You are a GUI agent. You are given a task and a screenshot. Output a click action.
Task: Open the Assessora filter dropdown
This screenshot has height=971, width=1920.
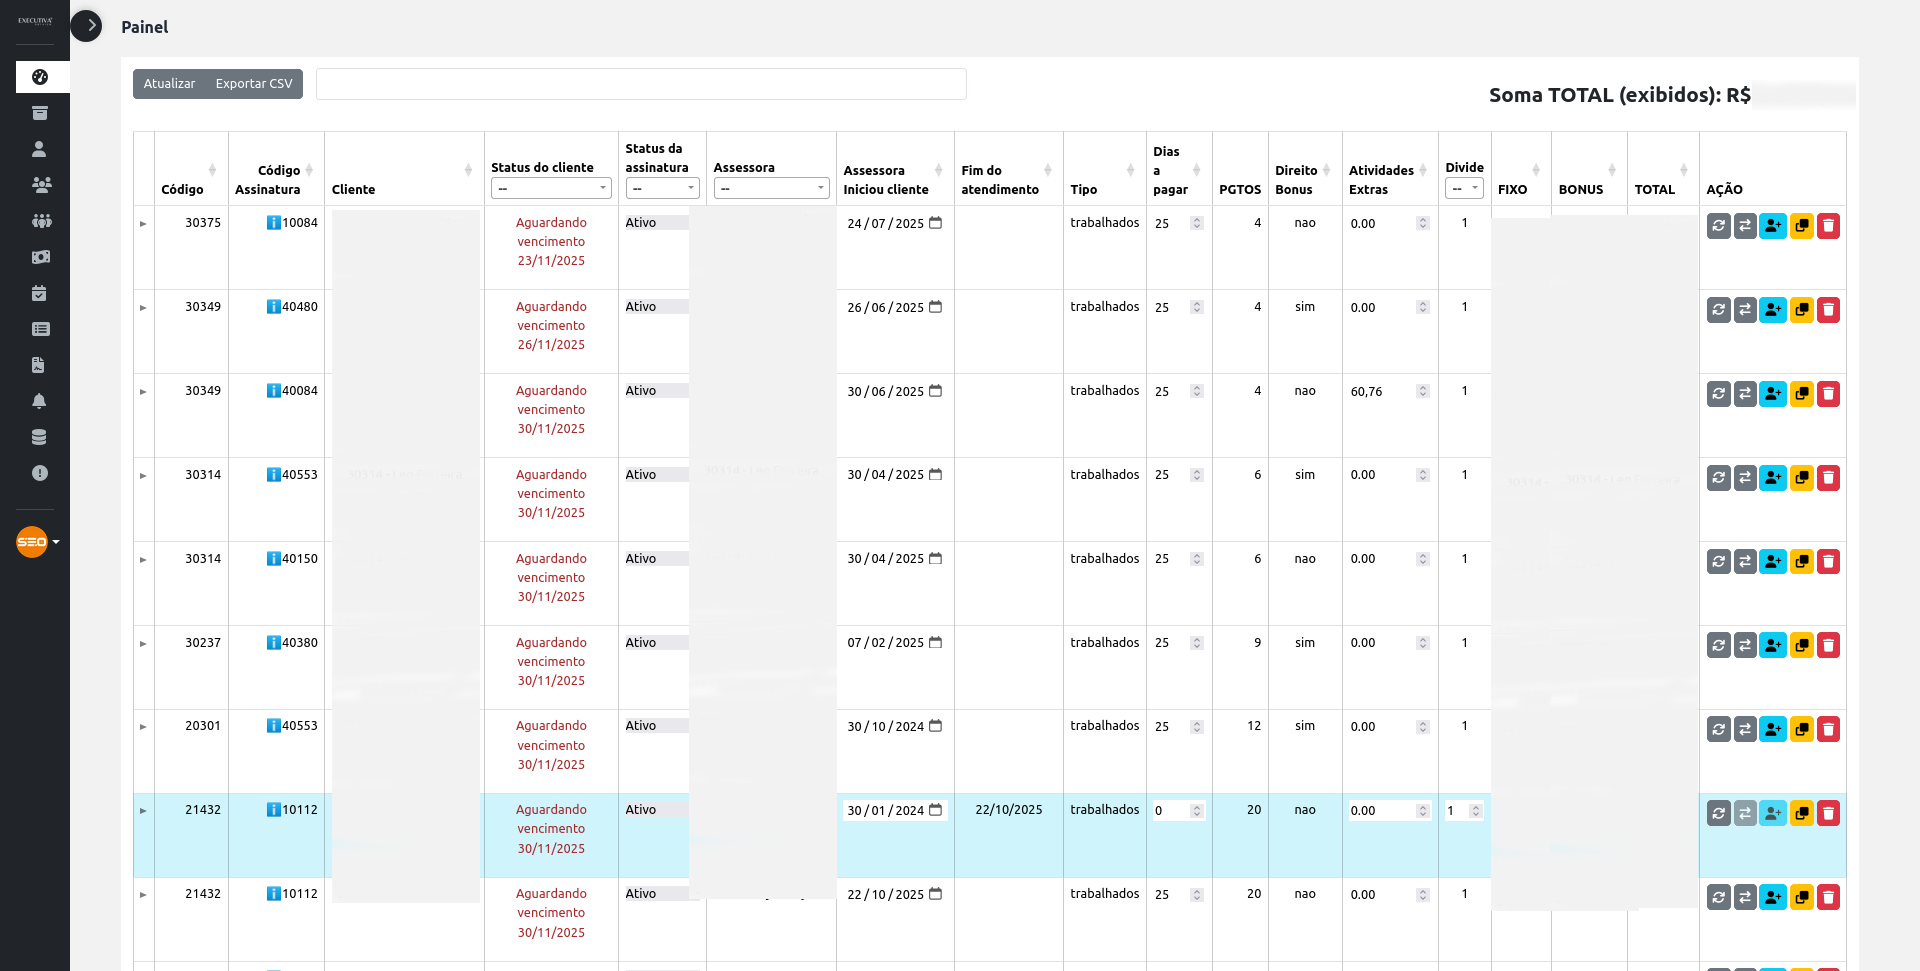pyautogui.click(x=771, y=188)
